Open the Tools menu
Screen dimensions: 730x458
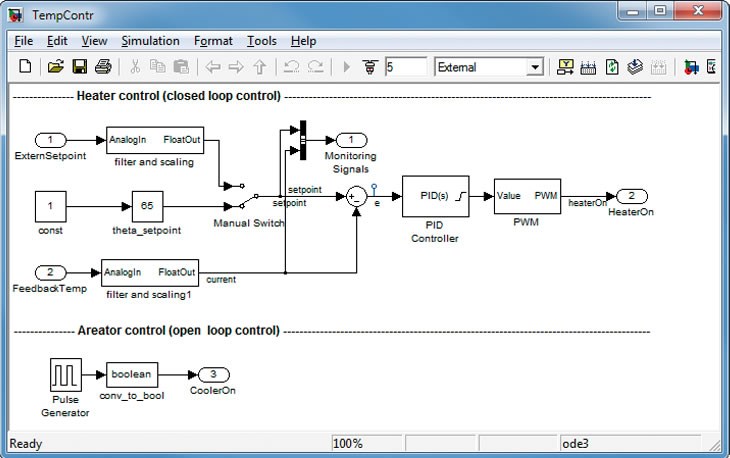pos(262,41)
